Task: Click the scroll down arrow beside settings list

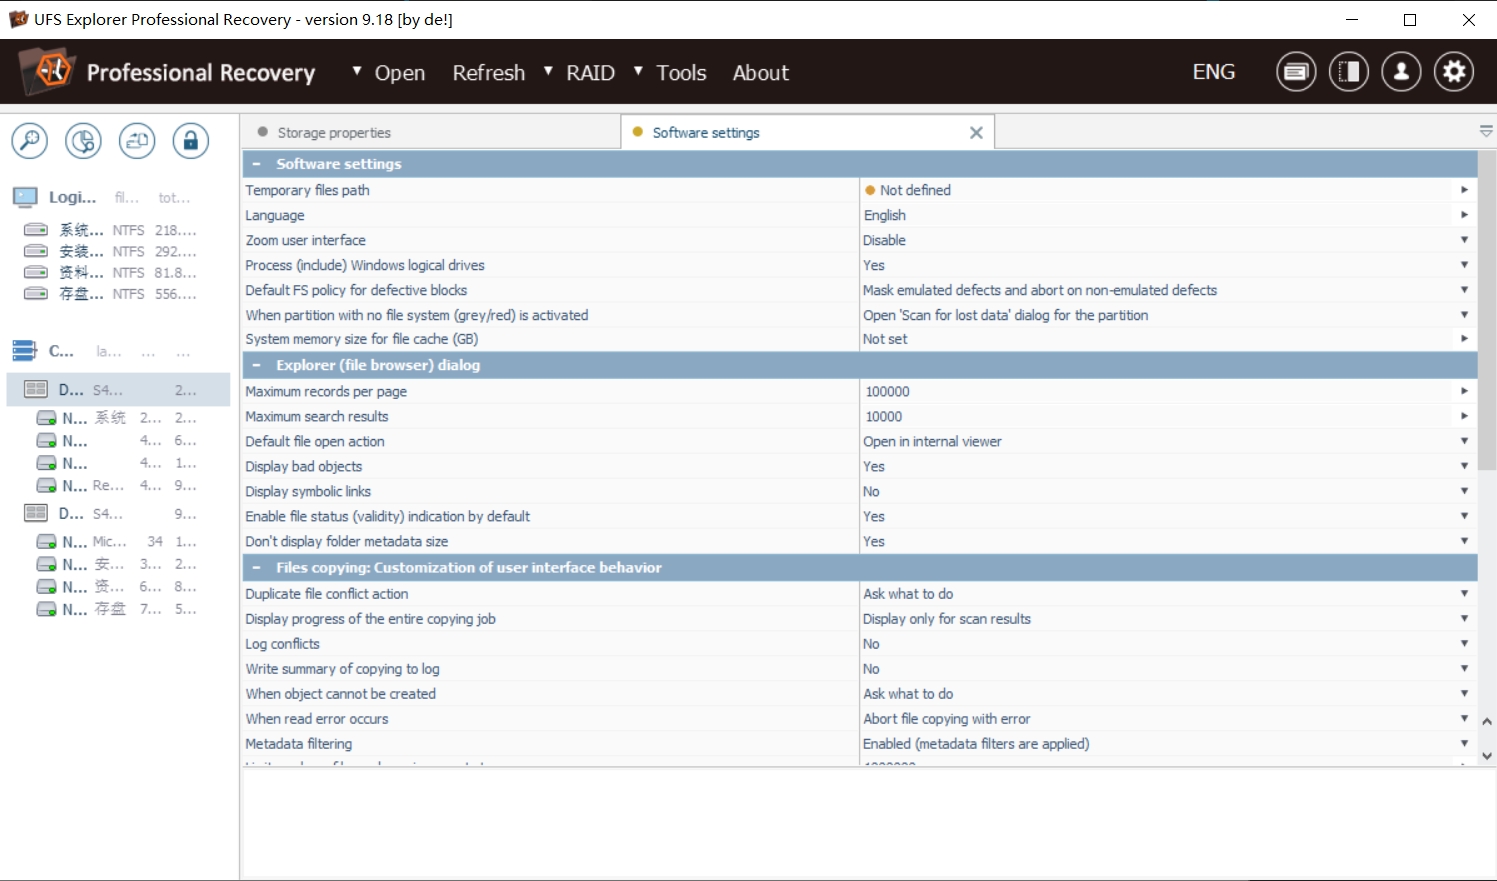Action: [1487, 756]
